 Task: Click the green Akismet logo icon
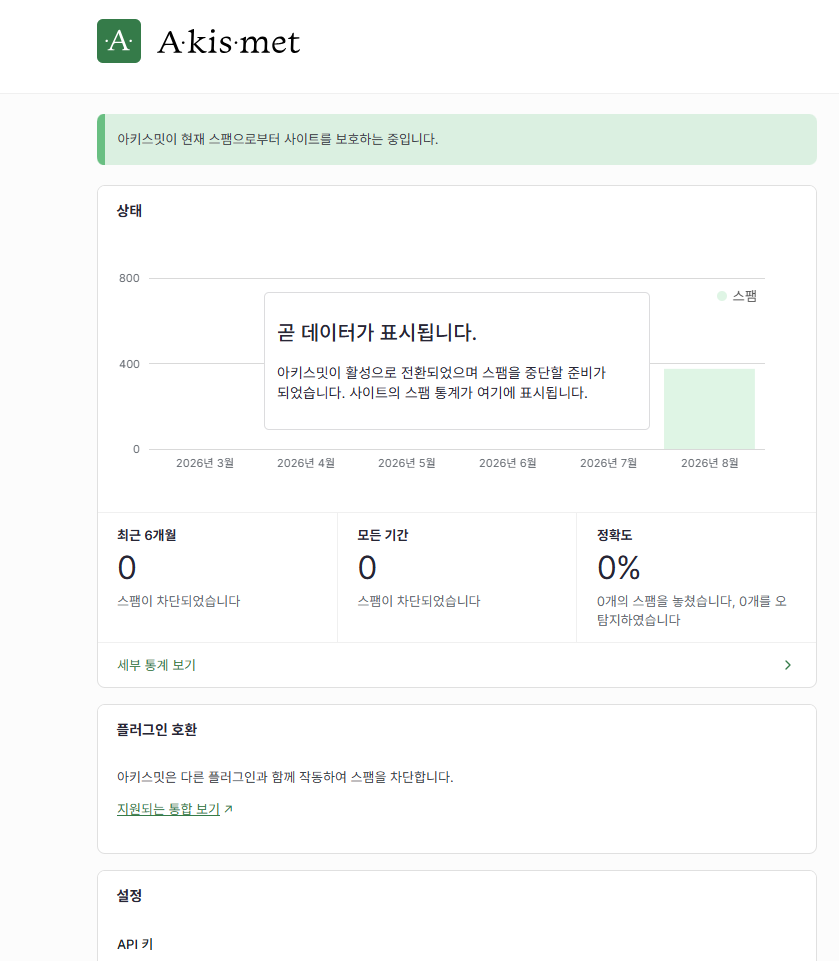point(119,41)
